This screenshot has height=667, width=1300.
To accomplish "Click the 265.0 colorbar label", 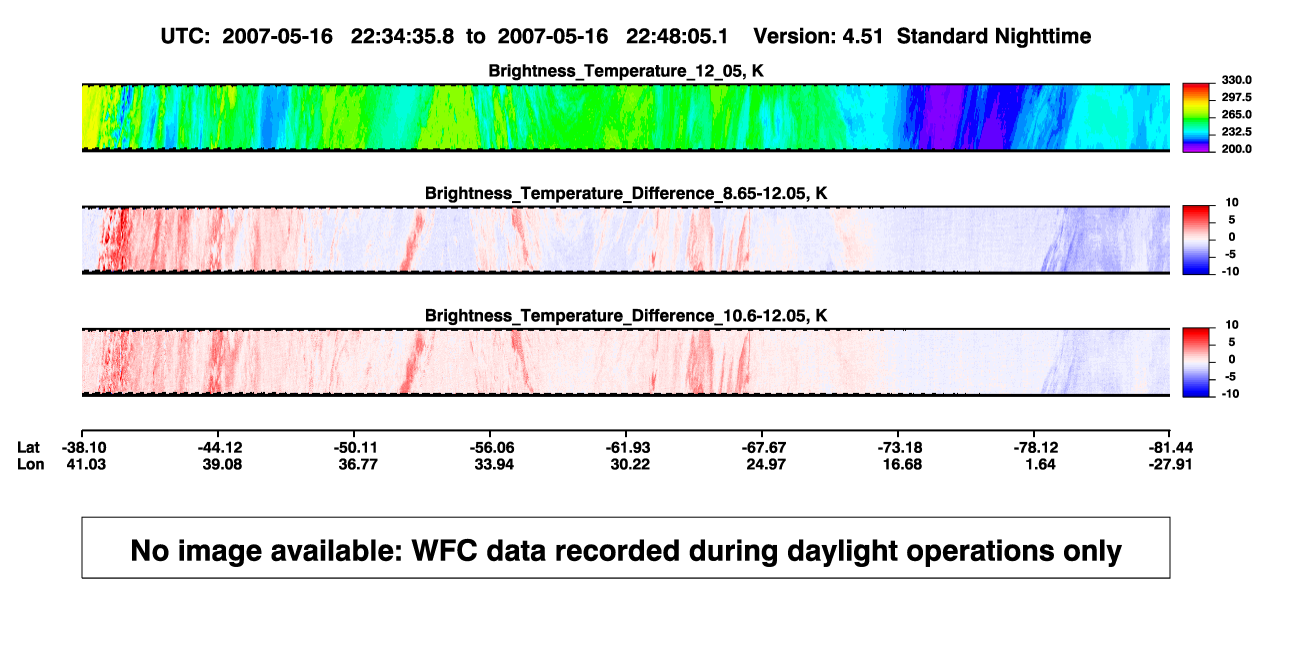I will (1236, 114).
